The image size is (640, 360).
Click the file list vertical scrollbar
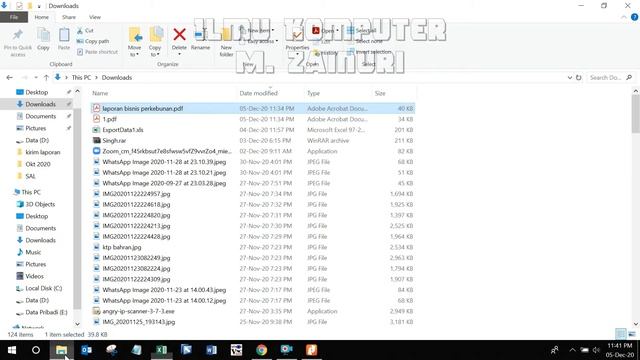click(x=636, y=113)
